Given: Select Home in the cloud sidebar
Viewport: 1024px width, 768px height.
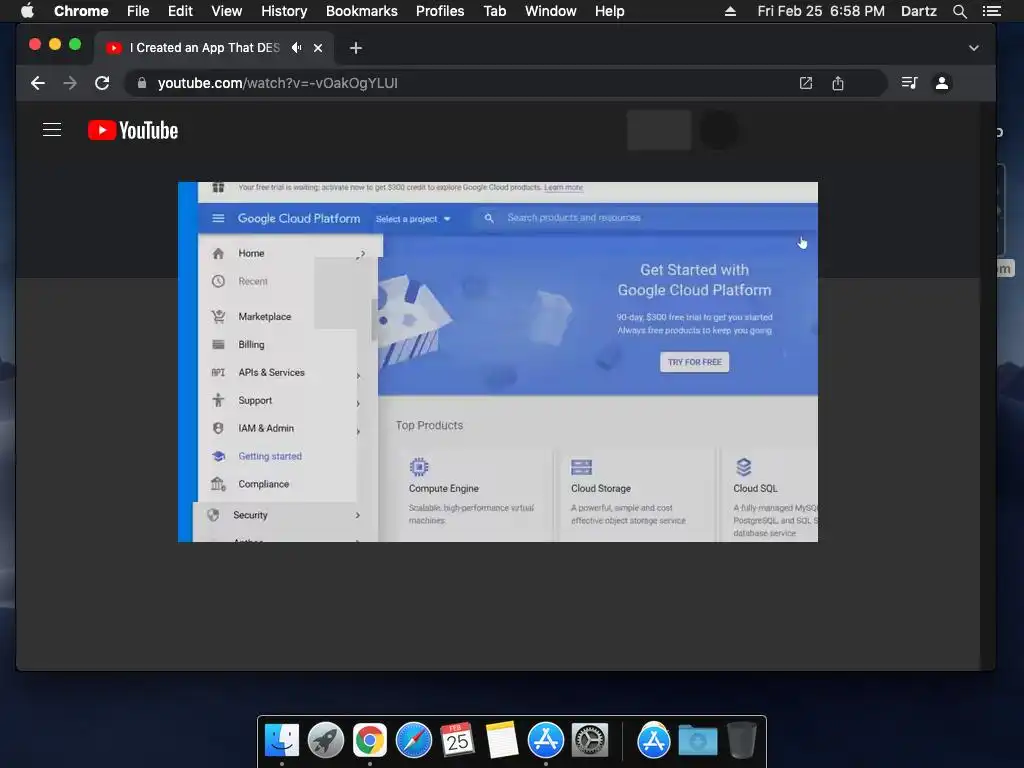Looking at the screenshot, I should [x=251, y=253].
